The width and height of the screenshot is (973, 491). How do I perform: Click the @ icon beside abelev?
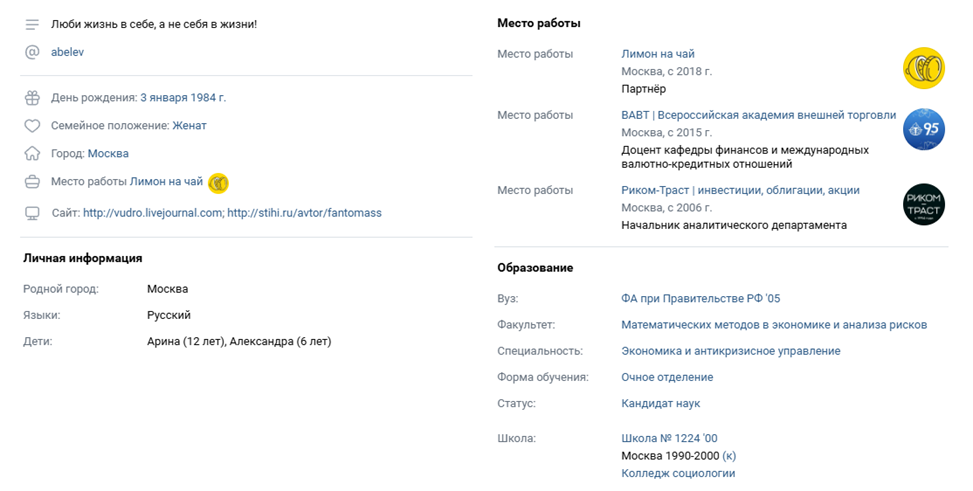pyautogui.click(x=32, y=52)
